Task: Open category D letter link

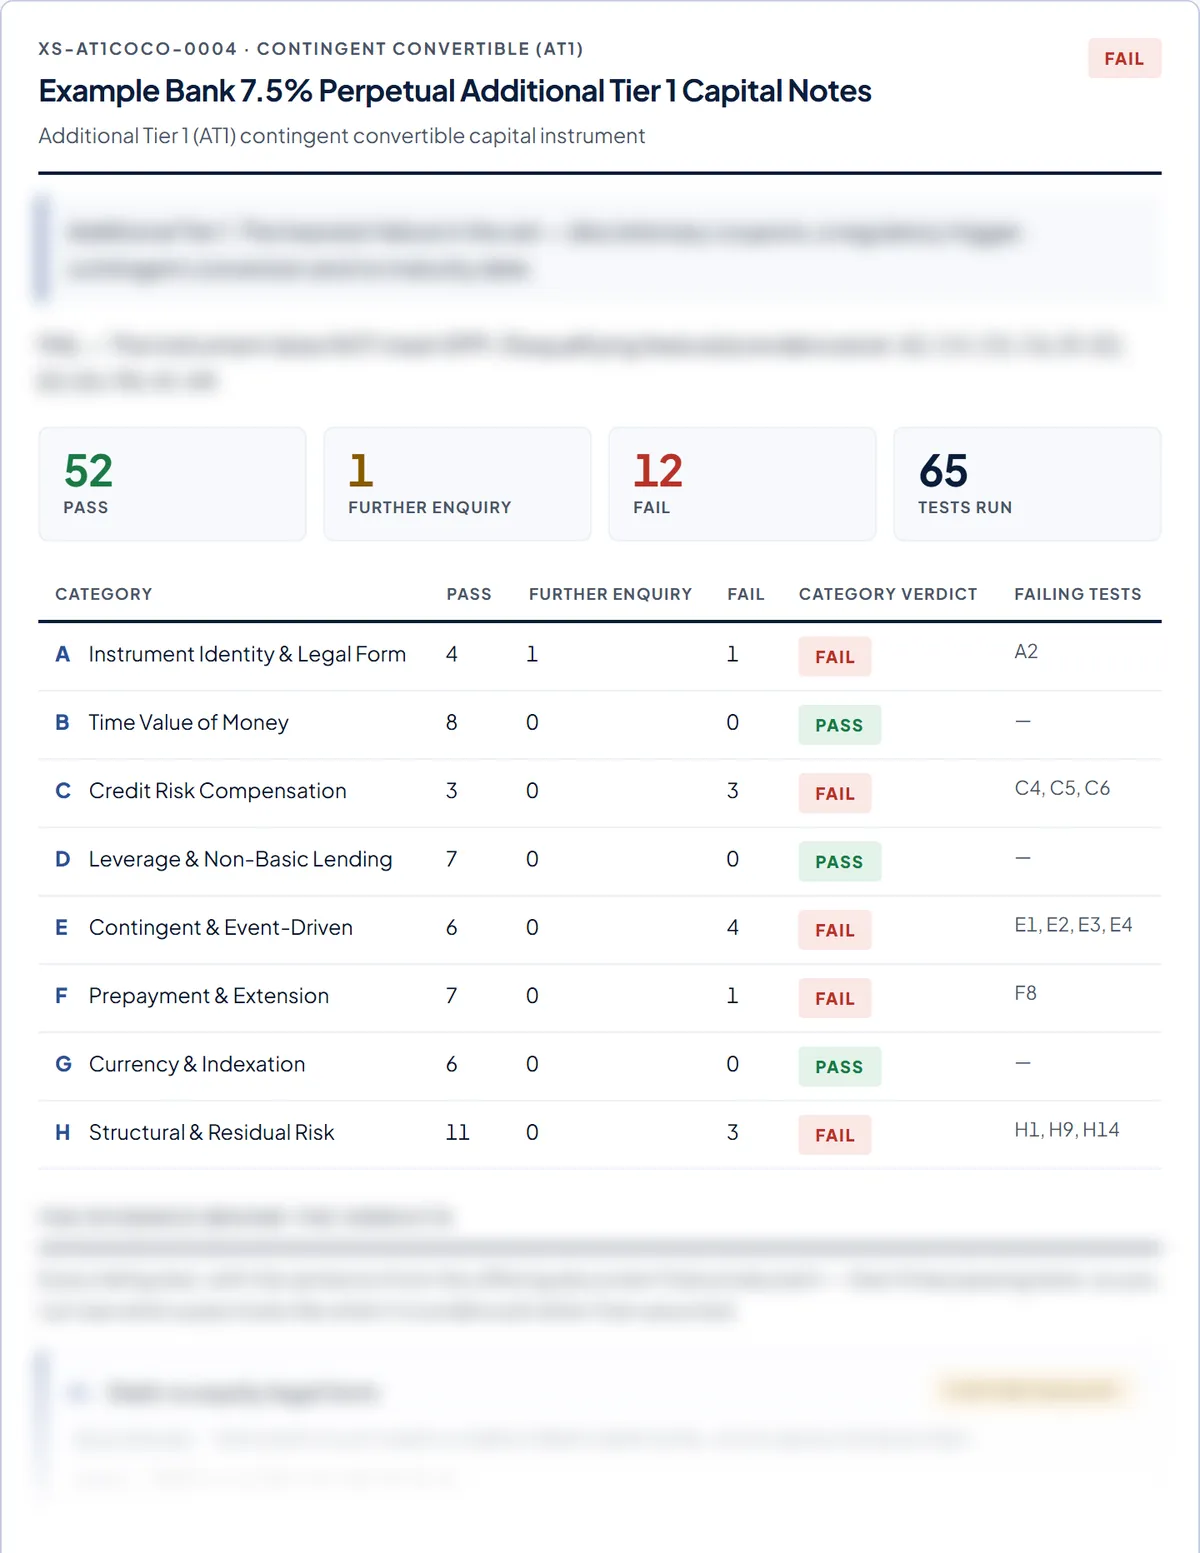Action: pyautogui.click(x=63, y=859)
